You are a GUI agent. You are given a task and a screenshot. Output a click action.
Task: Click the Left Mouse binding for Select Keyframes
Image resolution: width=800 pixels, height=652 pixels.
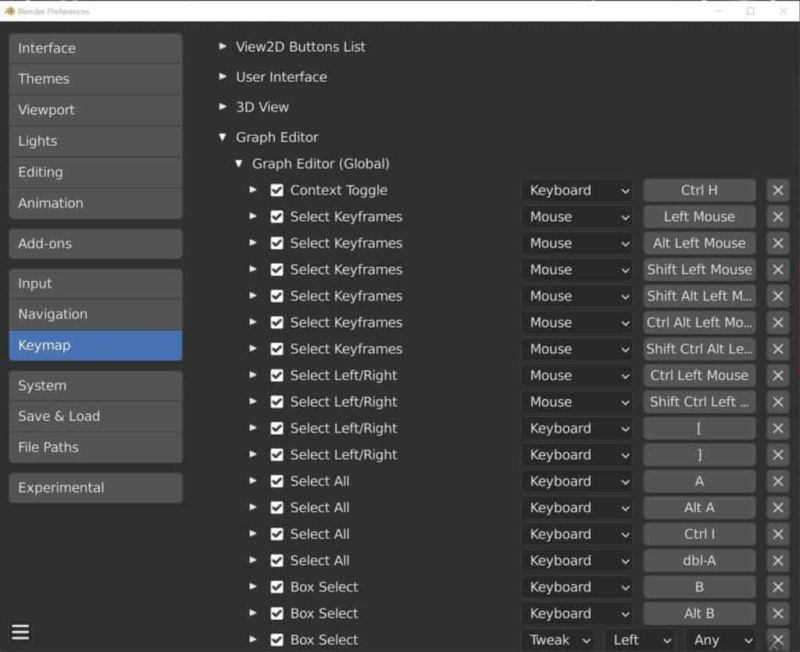[x=699, y=216]
